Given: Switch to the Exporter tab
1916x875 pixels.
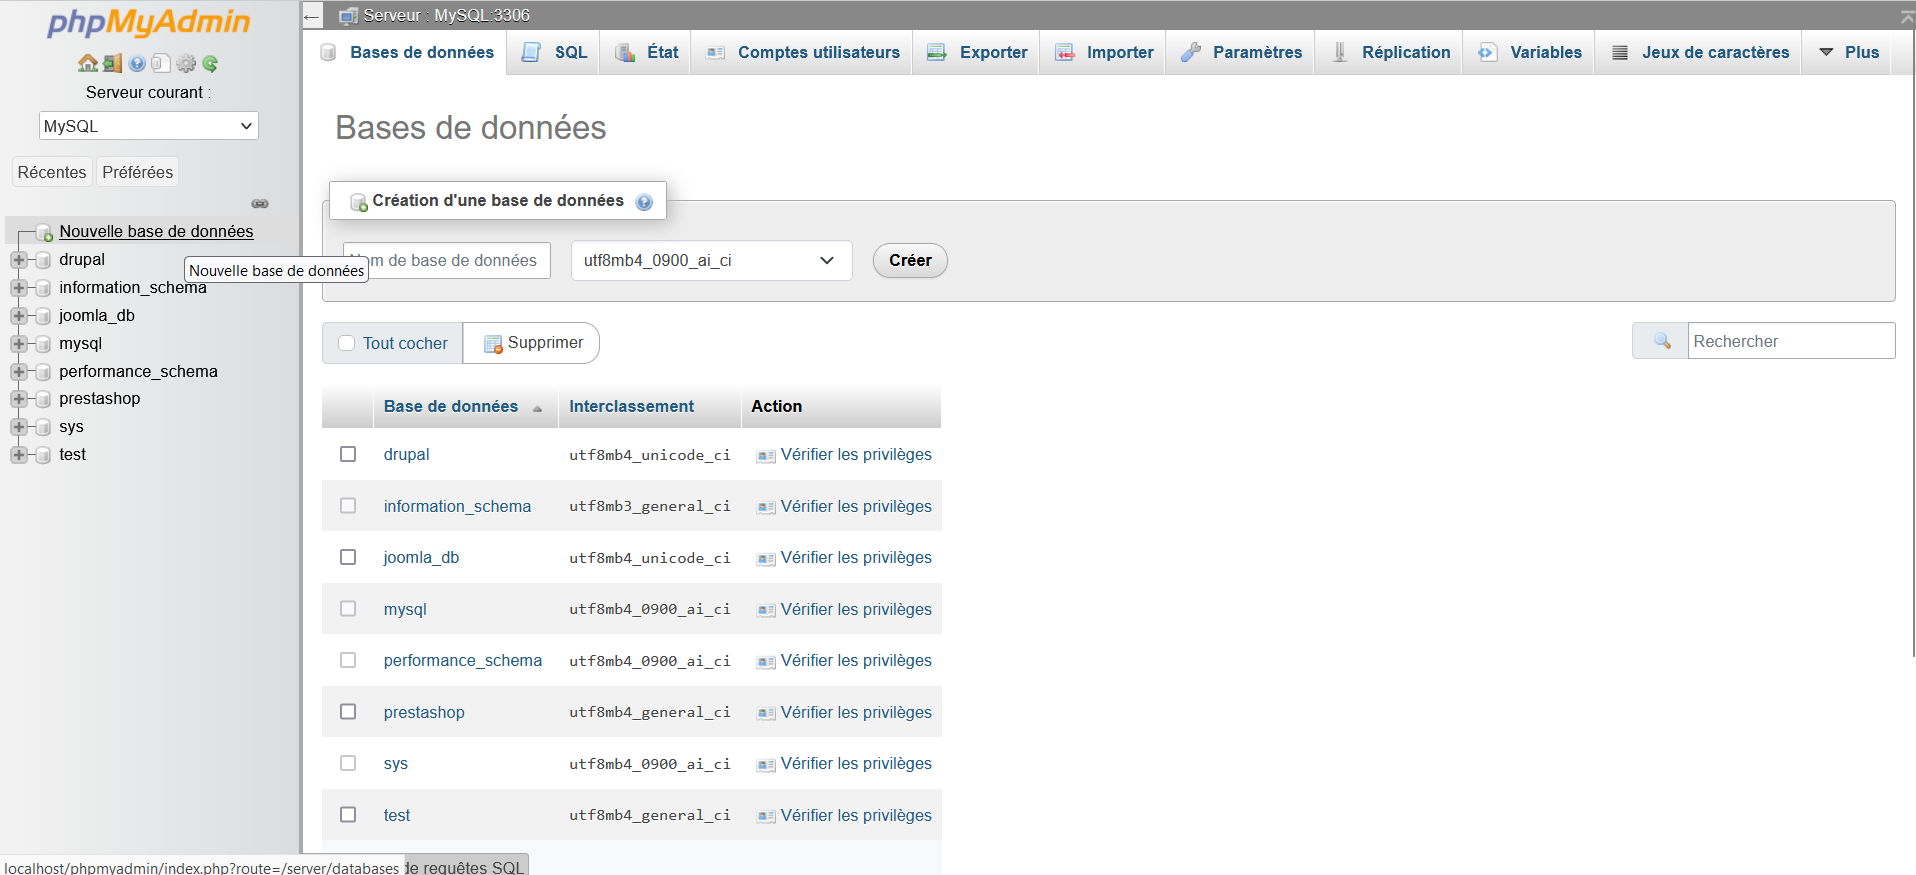Looking at the screenshot, I should [976, 52].
